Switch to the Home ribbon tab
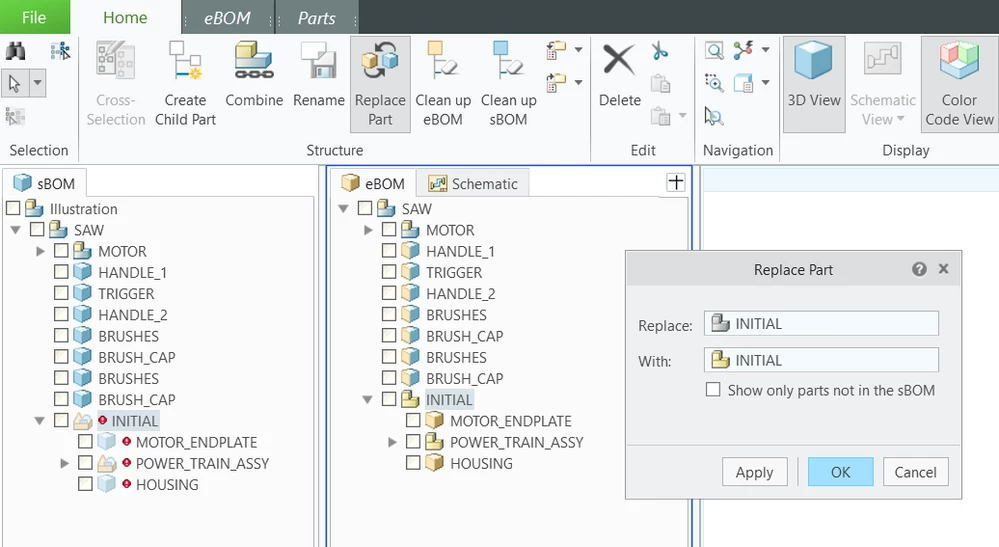Image resolution: width=999 pixels, height=547 pixels. (x=125, y=17)
